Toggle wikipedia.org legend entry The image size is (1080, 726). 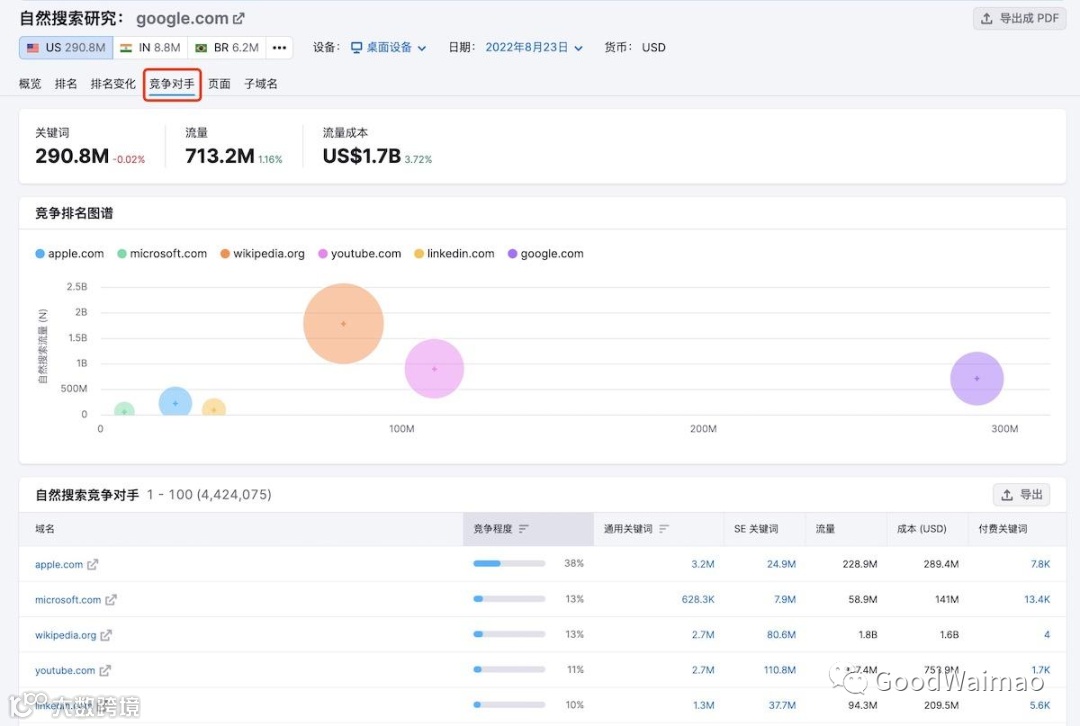(262, 253)
